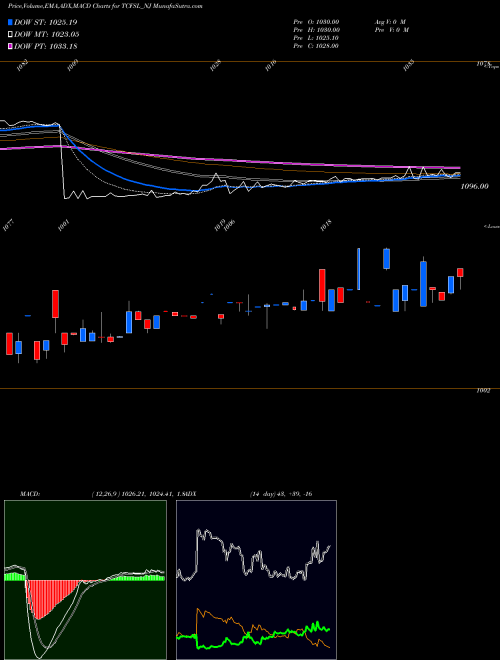Image resolution: width=500 pixels, height=660 pixels.
Task: Click the 'Pre O: 1030.00' open value
Action: coord(316,22)
